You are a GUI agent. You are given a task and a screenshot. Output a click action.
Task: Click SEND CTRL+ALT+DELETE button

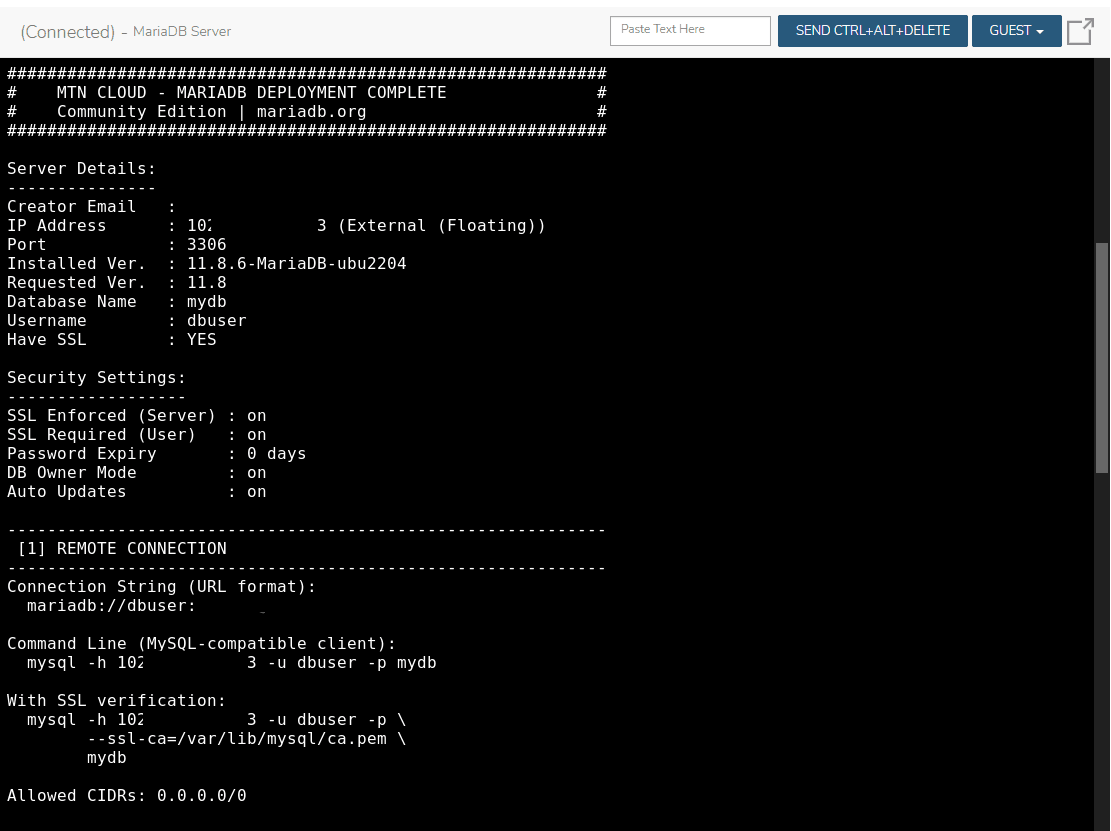click(872, 31)
